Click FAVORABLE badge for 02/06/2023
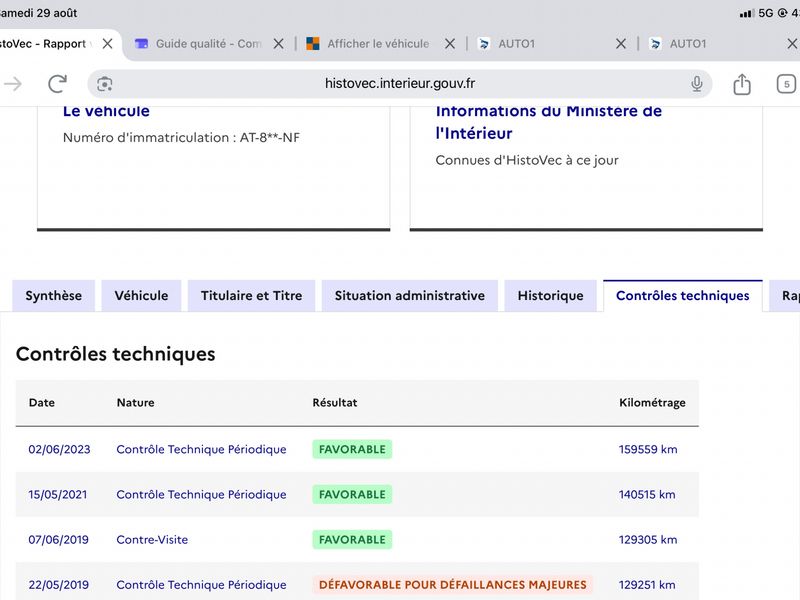 (352, 449)
